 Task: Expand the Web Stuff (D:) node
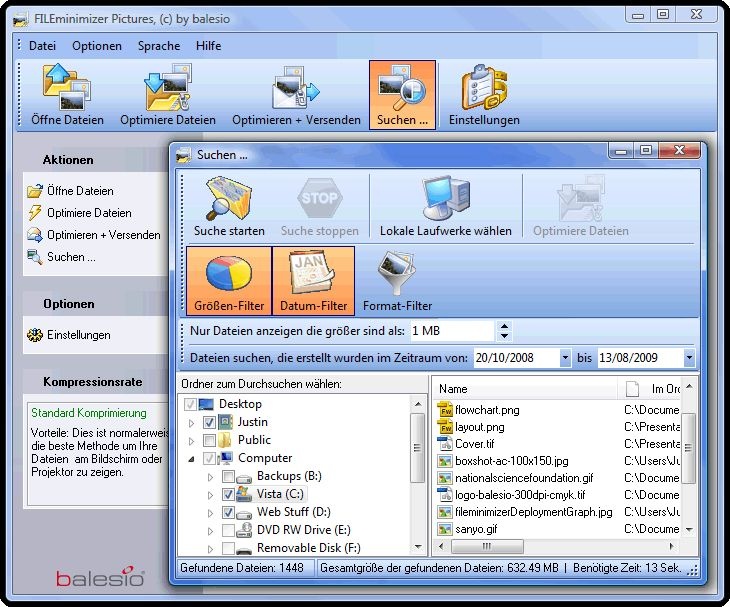click(210, 513)
